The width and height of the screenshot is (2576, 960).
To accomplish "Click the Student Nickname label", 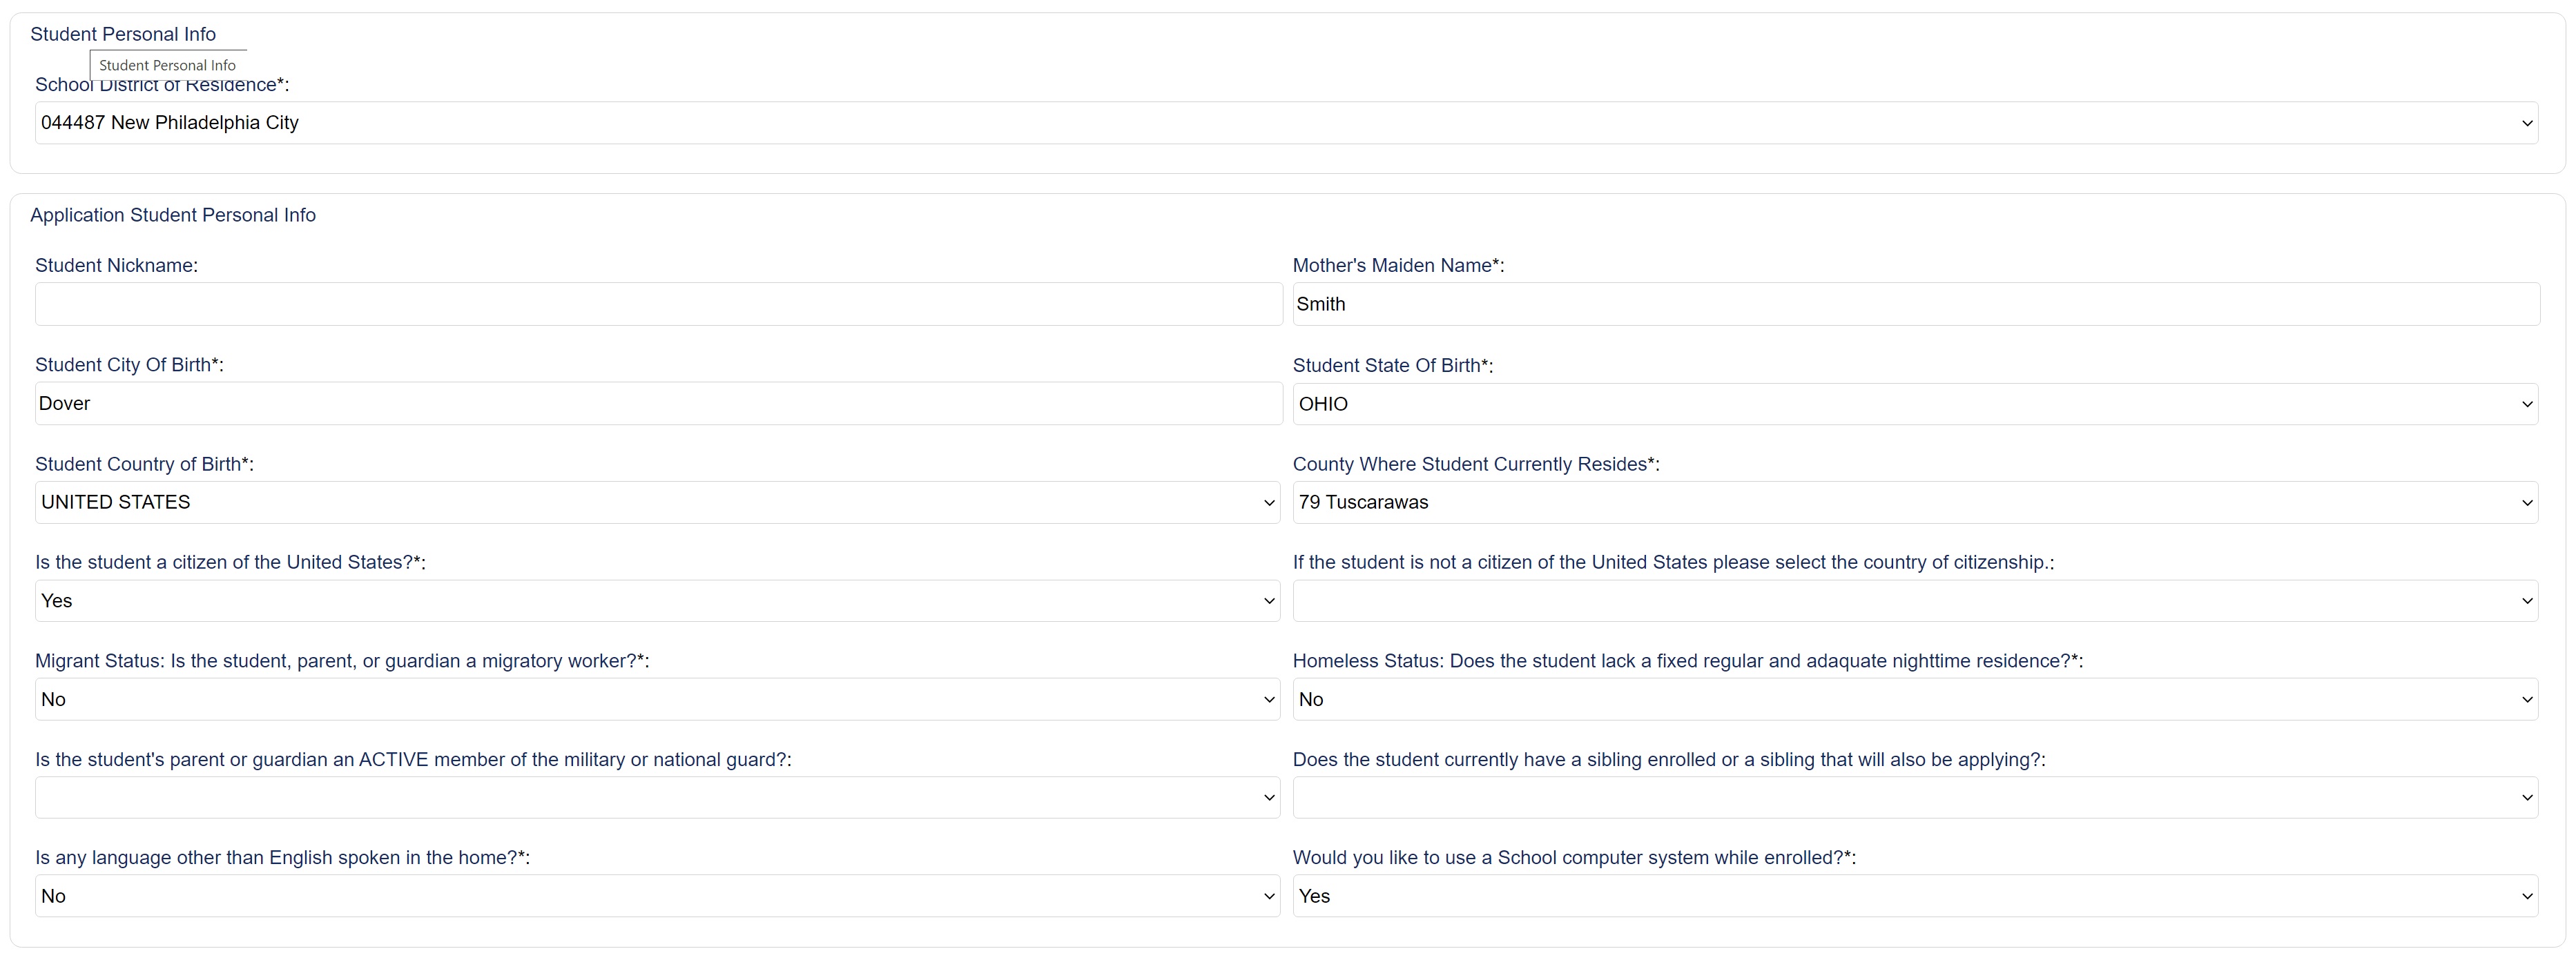I will point(117,265).
